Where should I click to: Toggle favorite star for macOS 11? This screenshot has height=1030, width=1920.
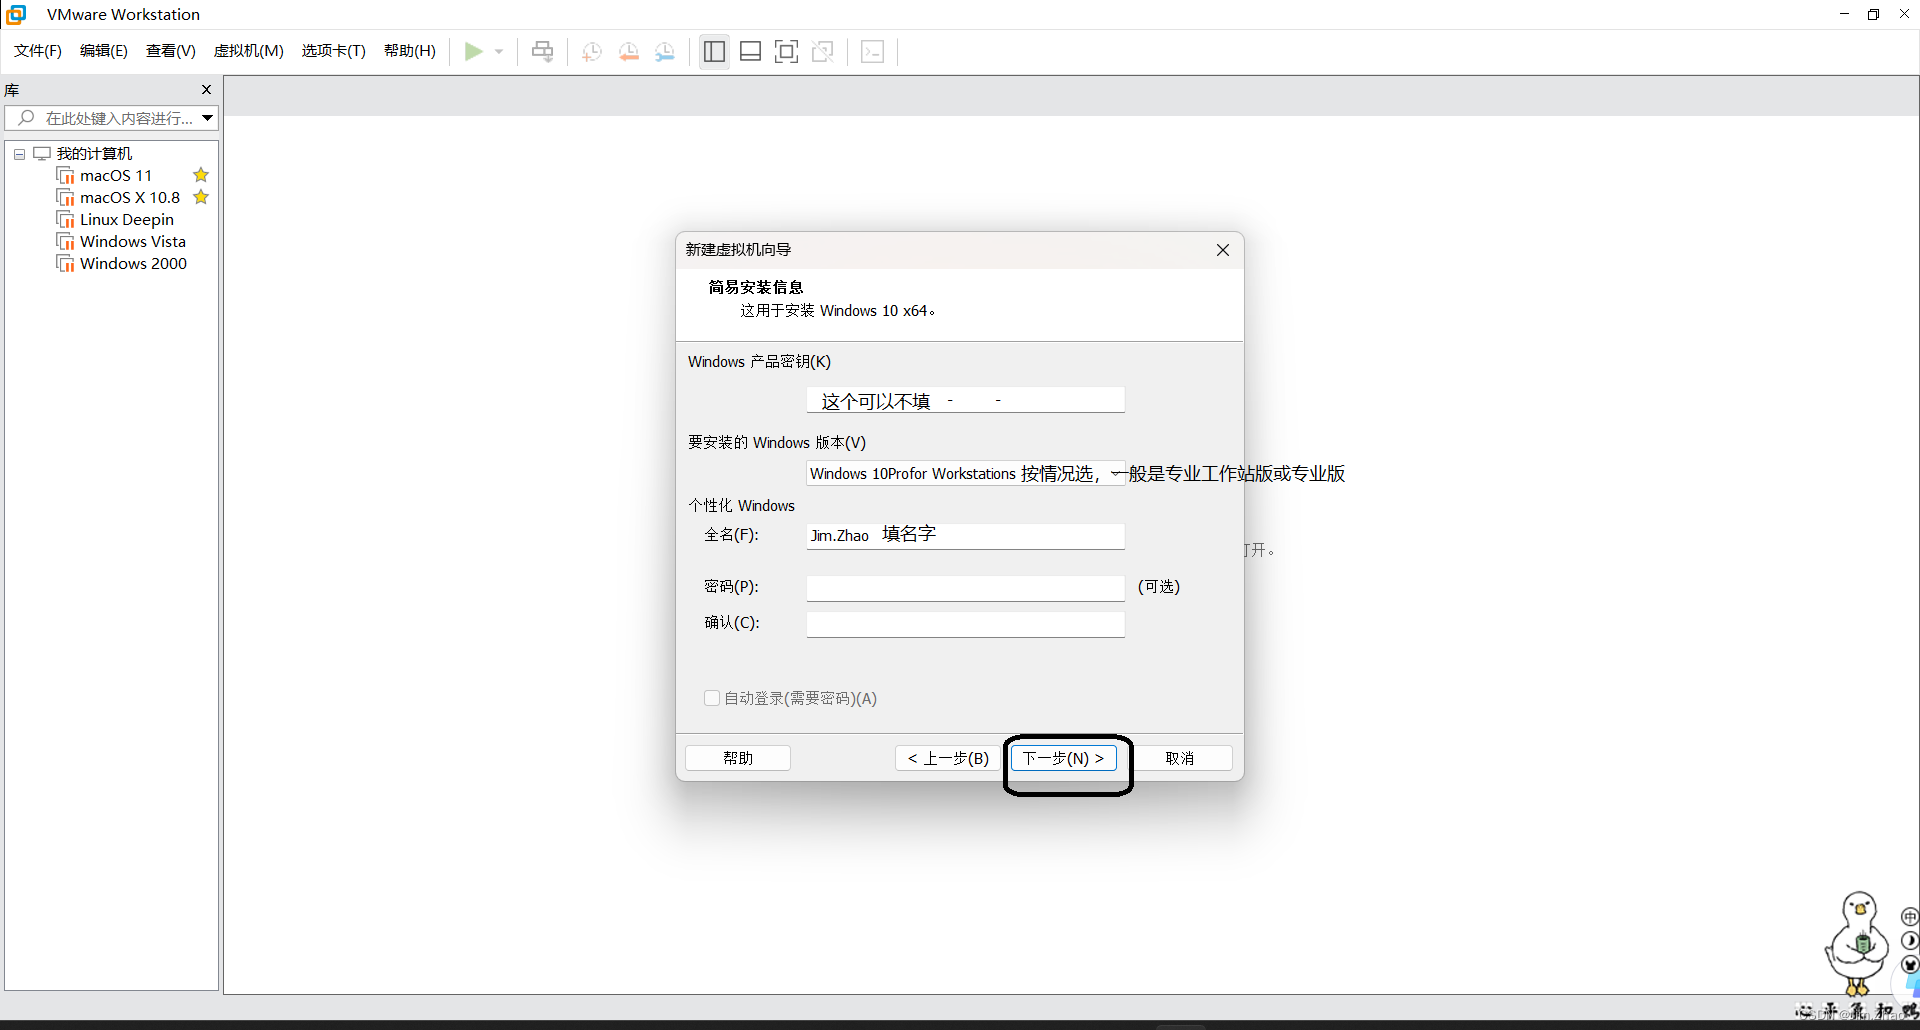[201, 175]
